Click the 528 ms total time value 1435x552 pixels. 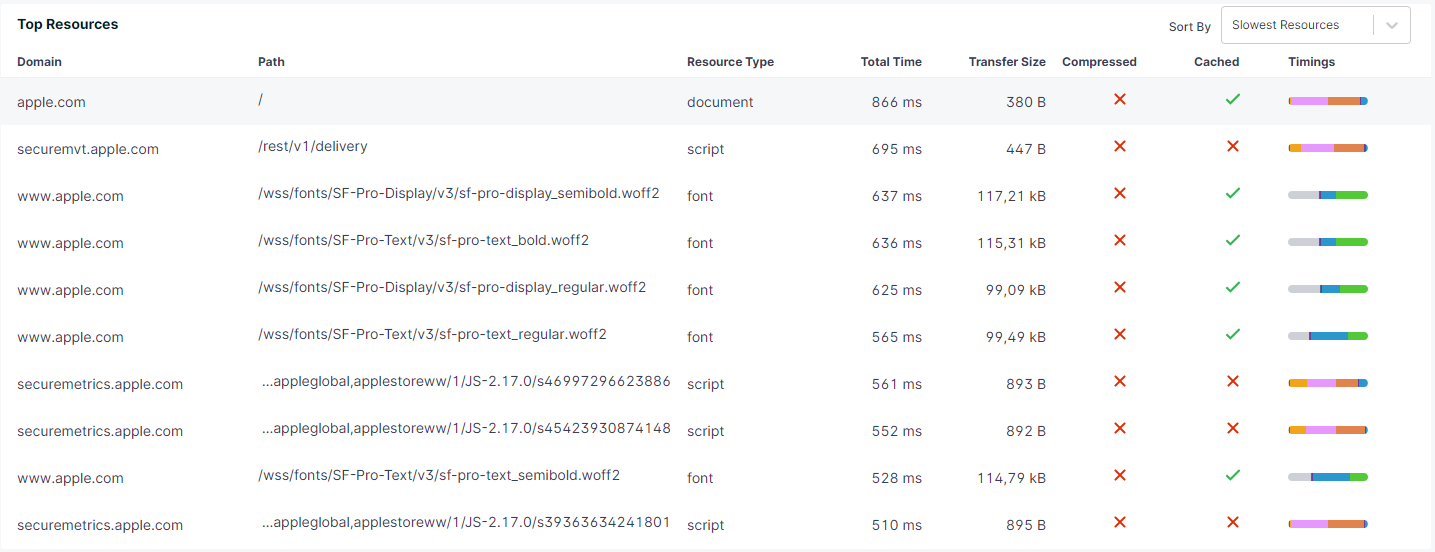point(897,478)
